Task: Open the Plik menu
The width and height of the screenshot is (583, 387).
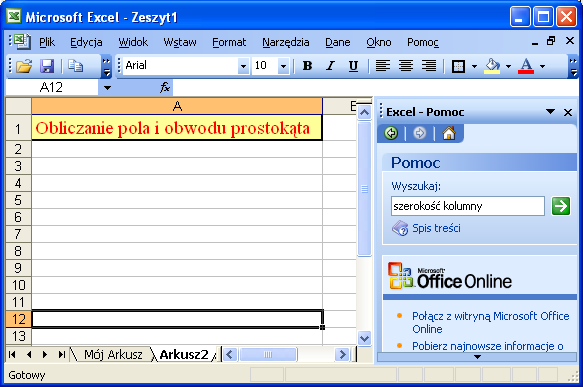Action: click(x=47, y=42)
